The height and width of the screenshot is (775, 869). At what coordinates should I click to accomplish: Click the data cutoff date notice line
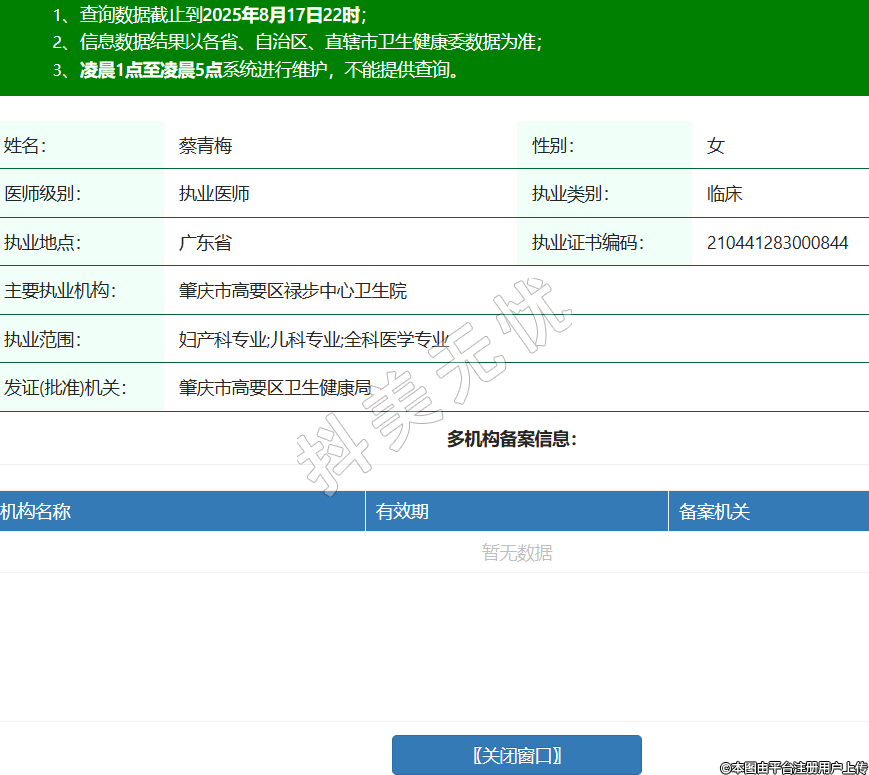point(210,15)
